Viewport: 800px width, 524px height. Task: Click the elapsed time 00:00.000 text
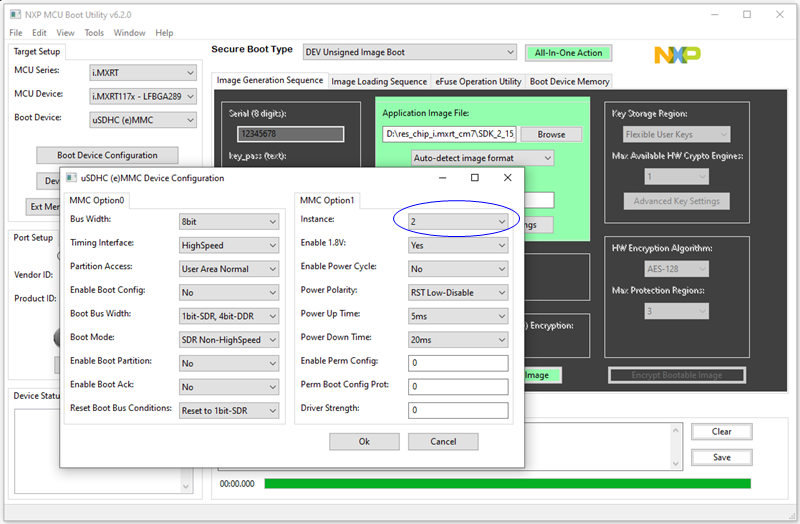coord(237,484)
